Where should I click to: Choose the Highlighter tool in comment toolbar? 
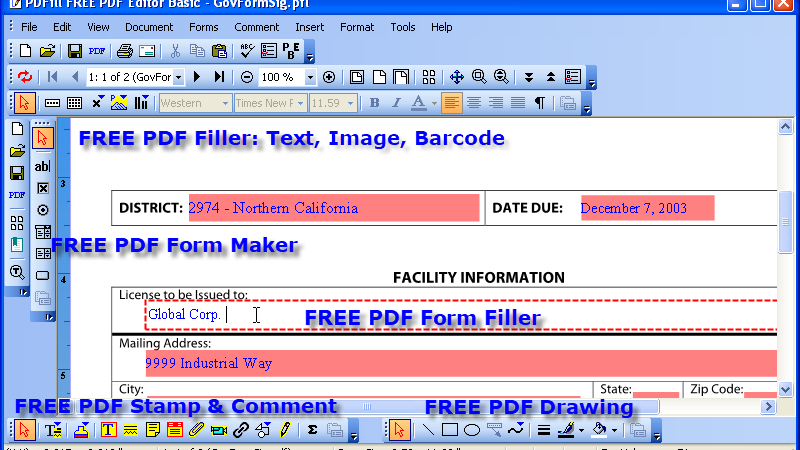(131, 430)
